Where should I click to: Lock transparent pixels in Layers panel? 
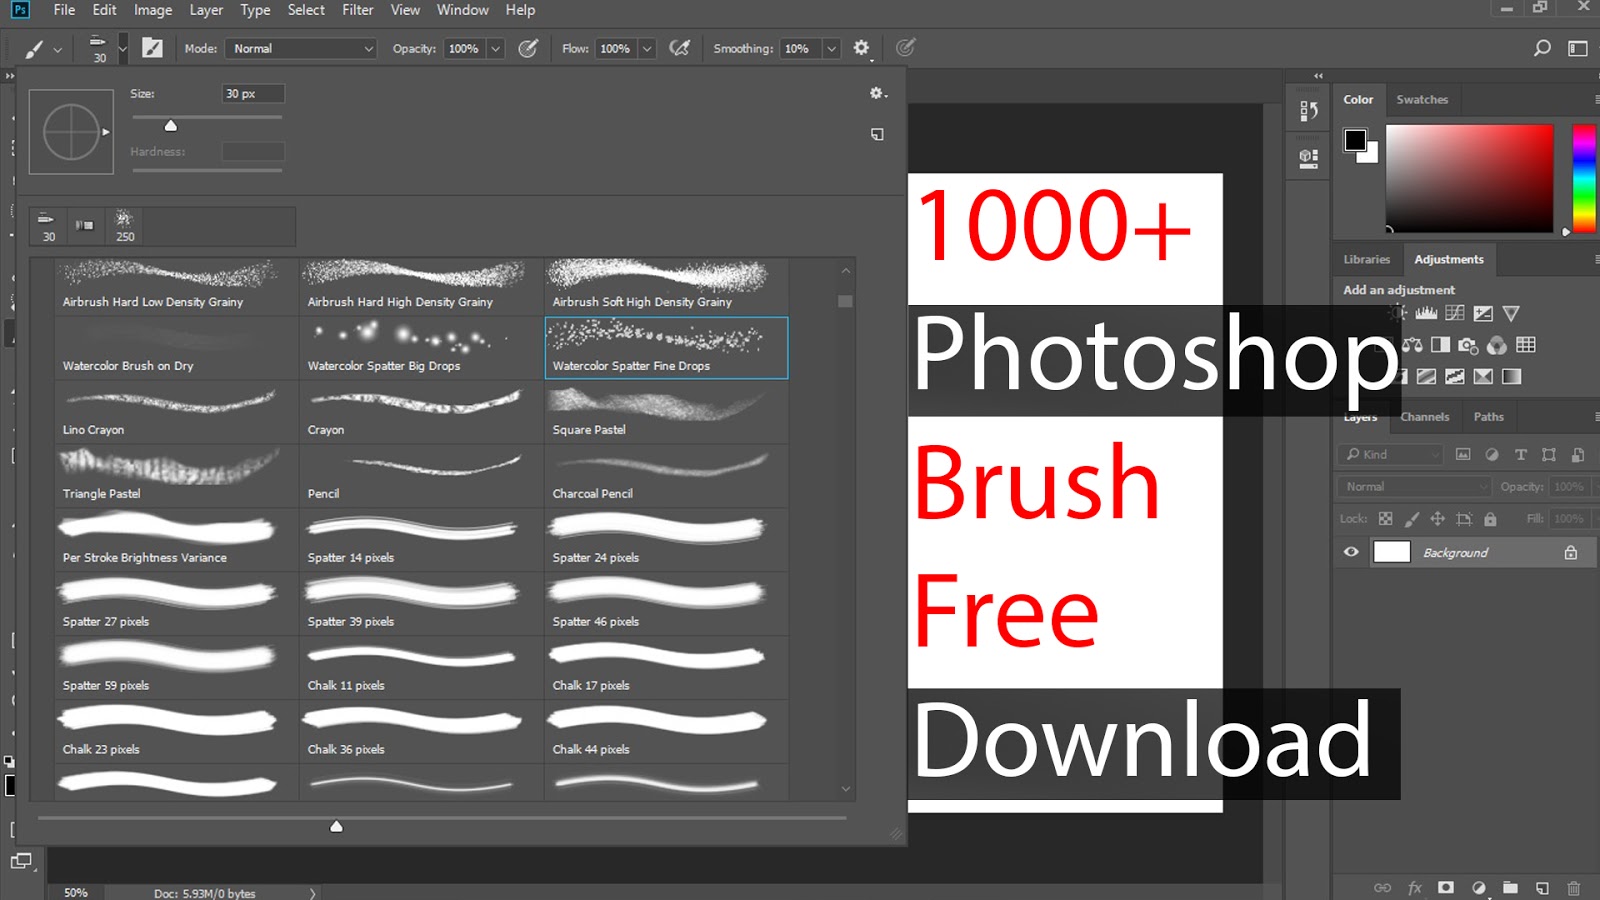[x=1385, y=519]
